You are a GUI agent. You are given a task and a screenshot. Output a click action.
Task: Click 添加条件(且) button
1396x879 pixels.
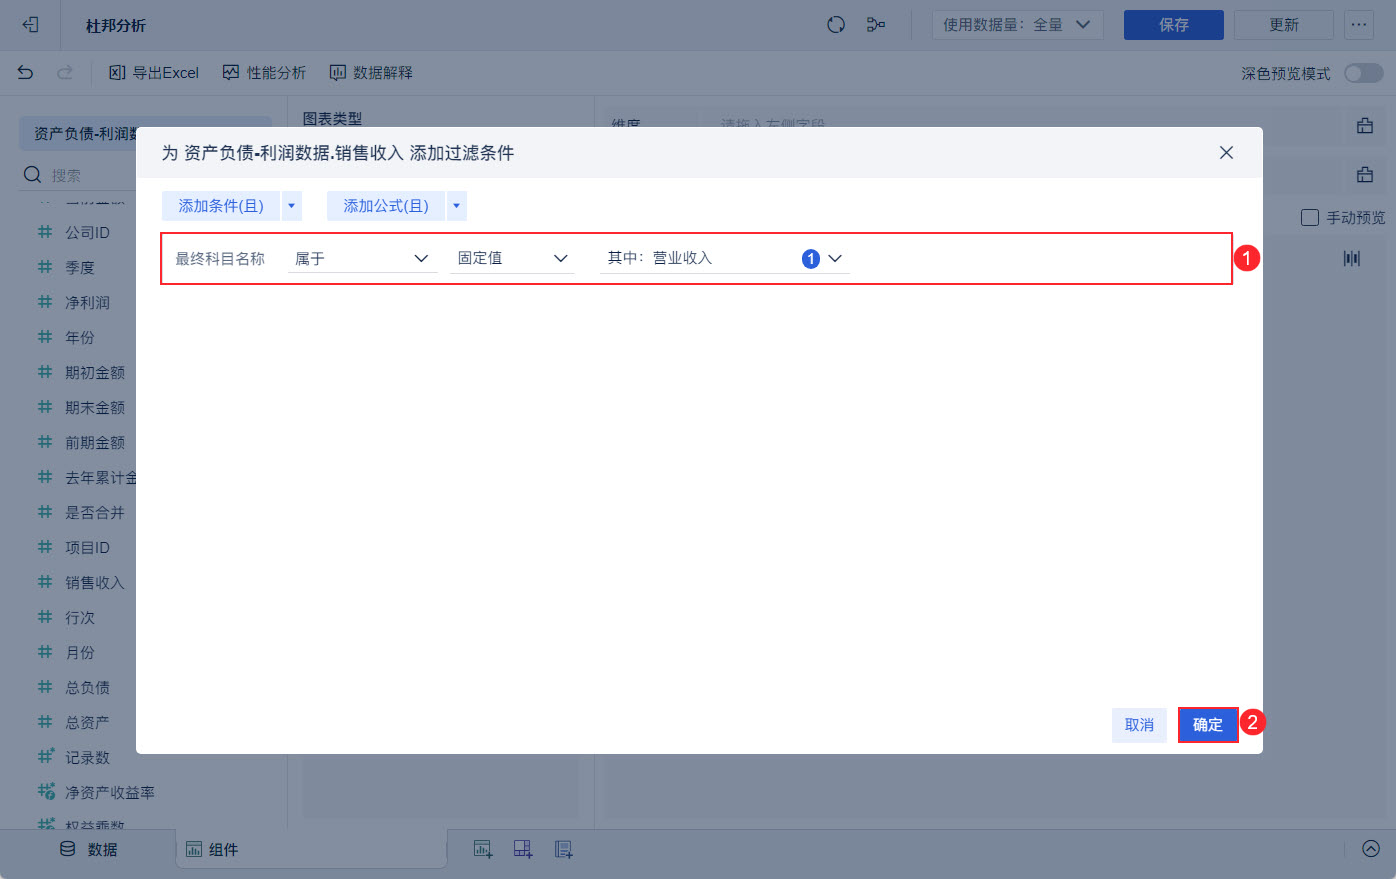[221, 206]
